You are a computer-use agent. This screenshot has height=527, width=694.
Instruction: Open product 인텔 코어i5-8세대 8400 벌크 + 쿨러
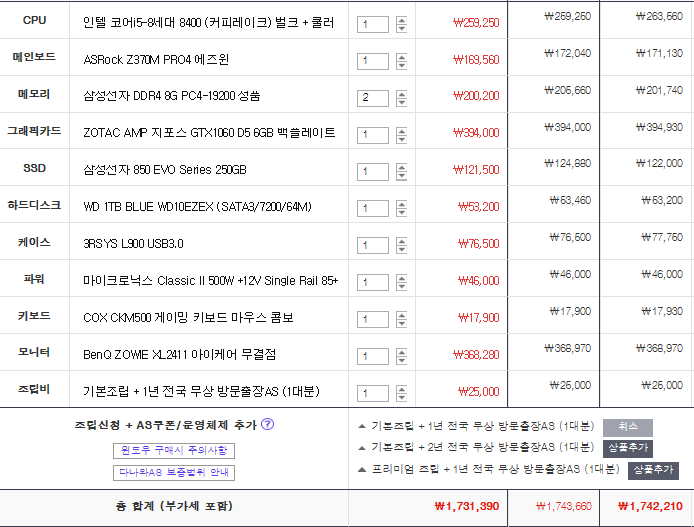208,23
